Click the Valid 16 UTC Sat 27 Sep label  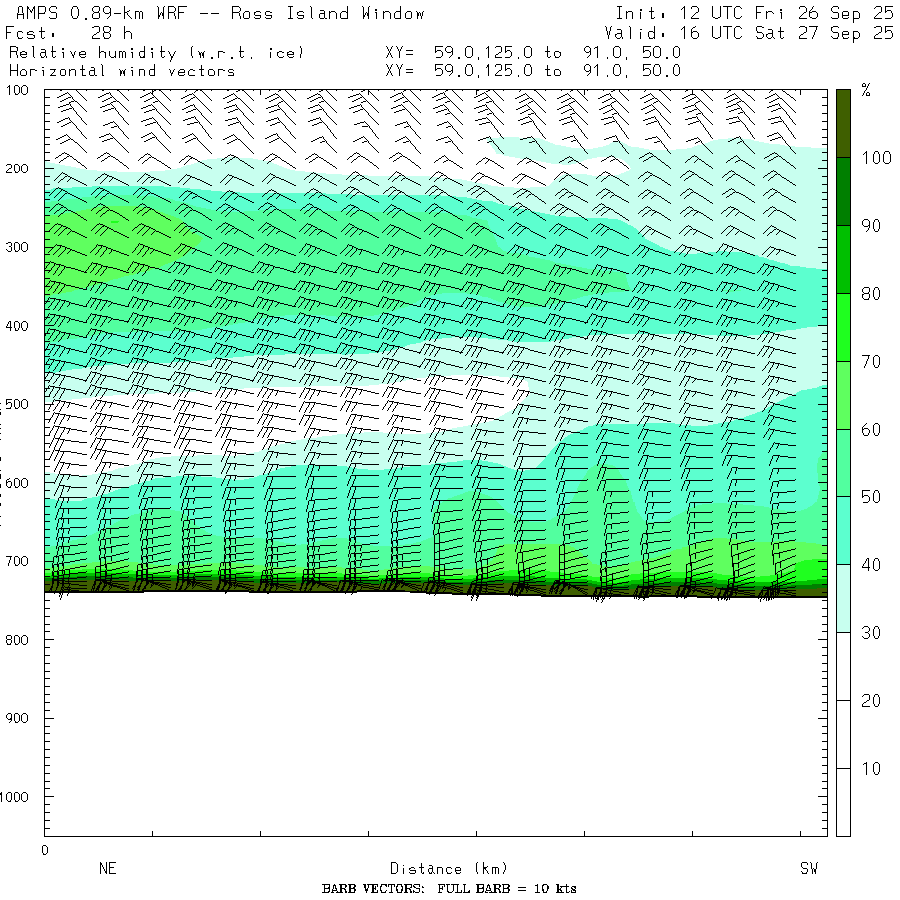[754, 33]
